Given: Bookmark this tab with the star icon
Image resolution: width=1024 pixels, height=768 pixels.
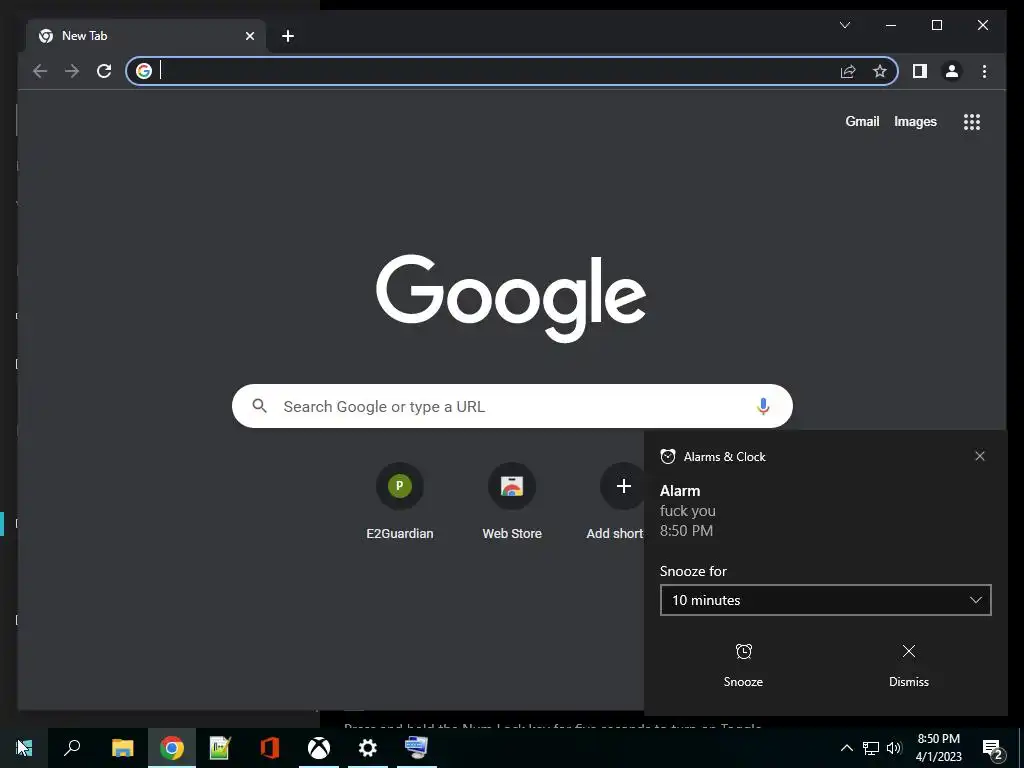Looking at the screenshot, I should coord(880,71).
